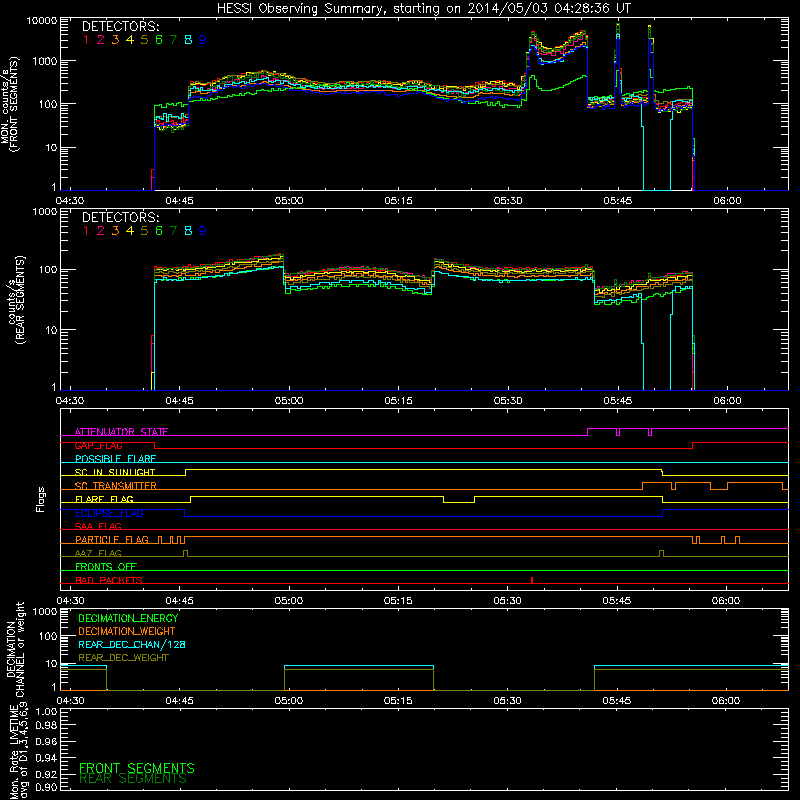Click the ECLIPSE_FLAG label
The image size is (800, 800).
(109, 513)
